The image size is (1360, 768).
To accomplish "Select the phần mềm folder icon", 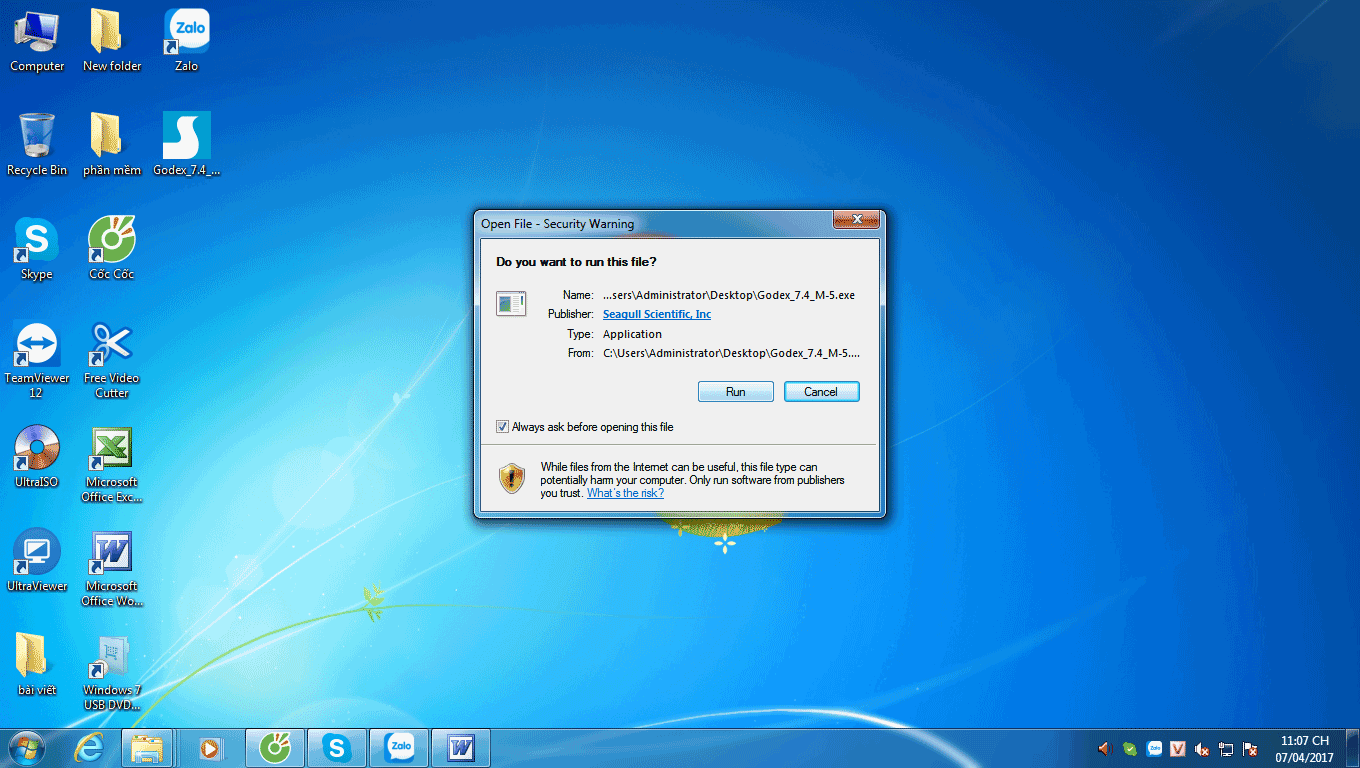I will tap(112, 145).
